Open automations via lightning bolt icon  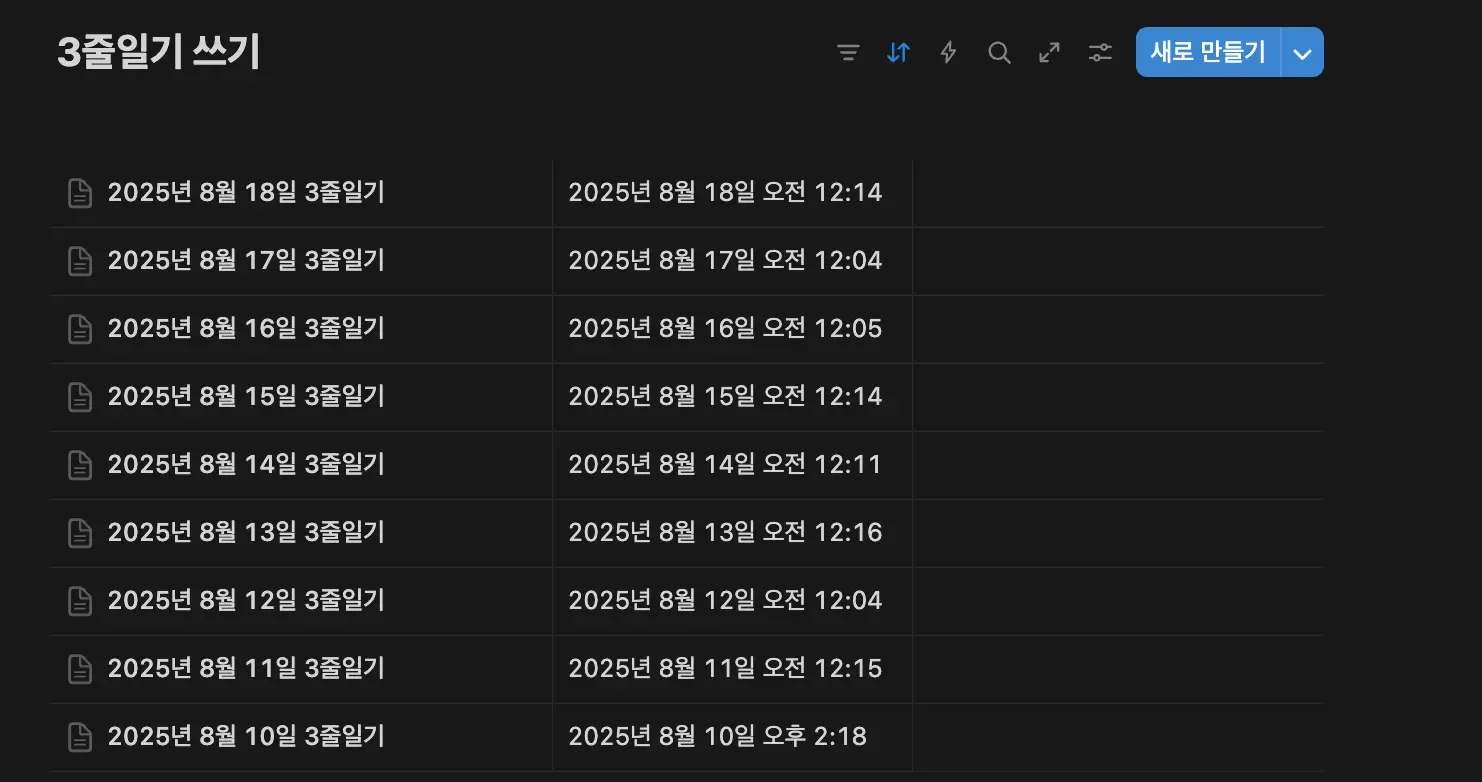[x=948, y=53]
